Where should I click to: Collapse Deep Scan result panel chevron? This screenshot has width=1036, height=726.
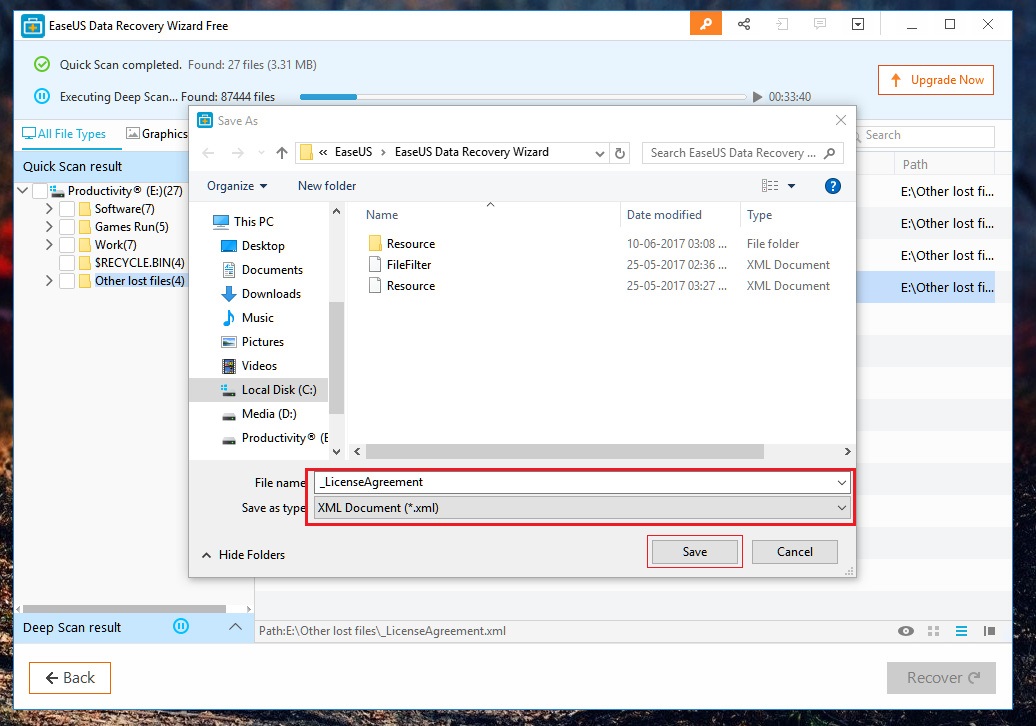235,626
